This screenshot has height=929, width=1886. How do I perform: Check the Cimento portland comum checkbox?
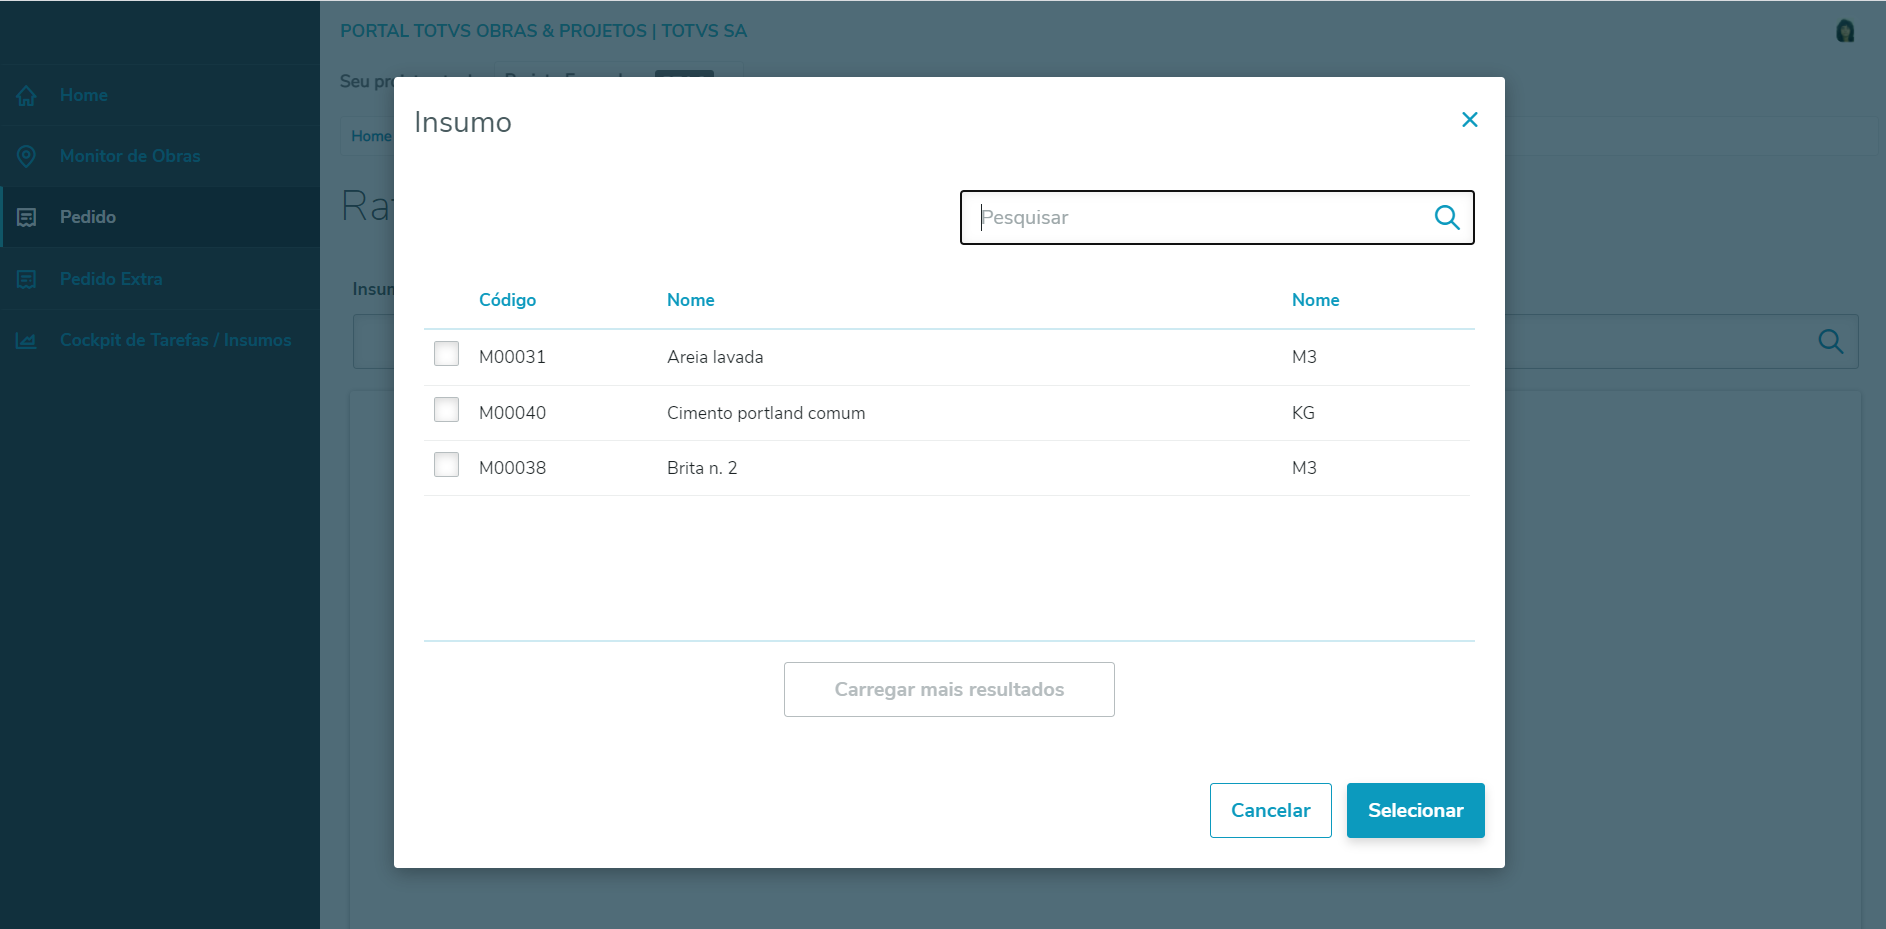[446, 410]
